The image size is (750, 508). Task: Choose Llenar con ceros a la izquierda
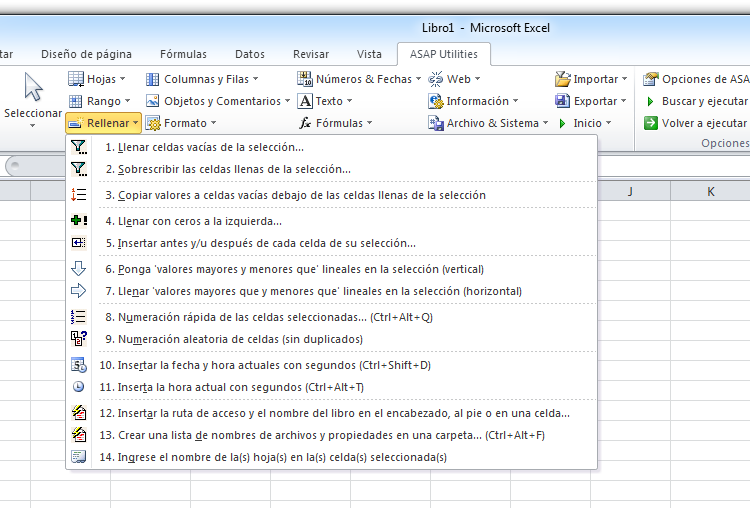click(x=331, y=221)
